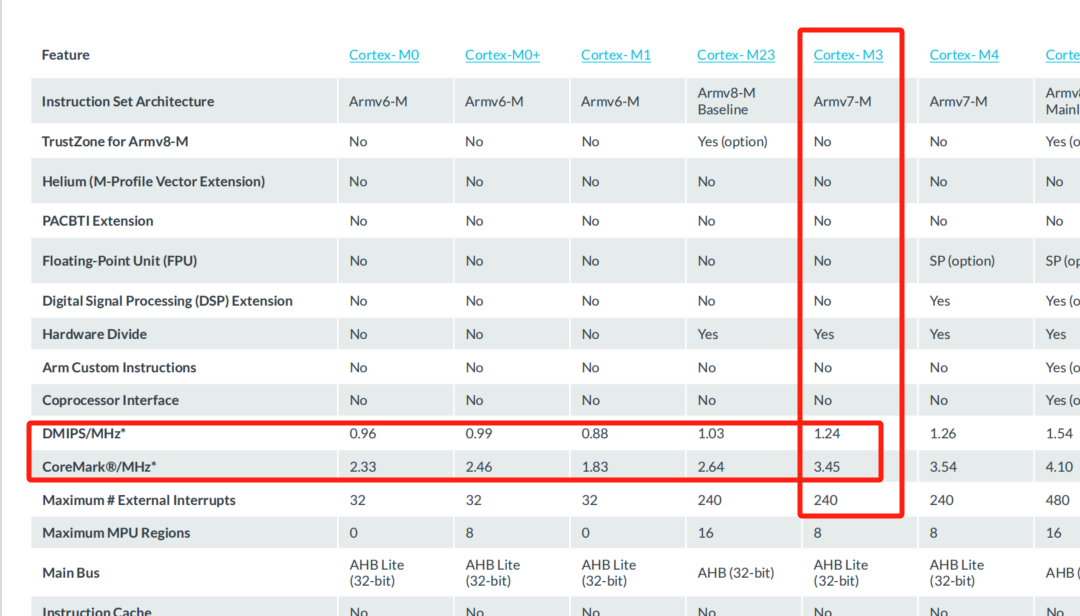Click the 2.64 CoreMark value

pos(711,466)
